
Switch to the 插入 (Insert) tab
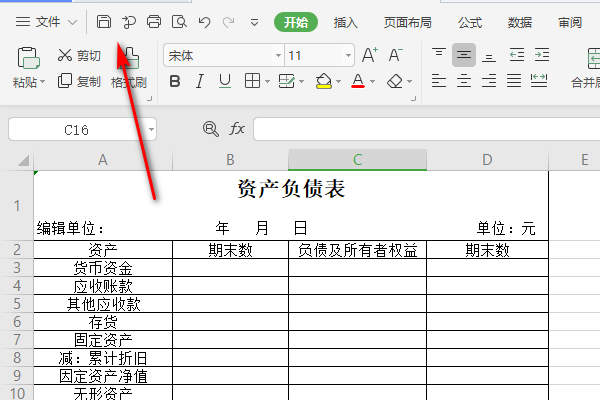(x=345, y=22)
